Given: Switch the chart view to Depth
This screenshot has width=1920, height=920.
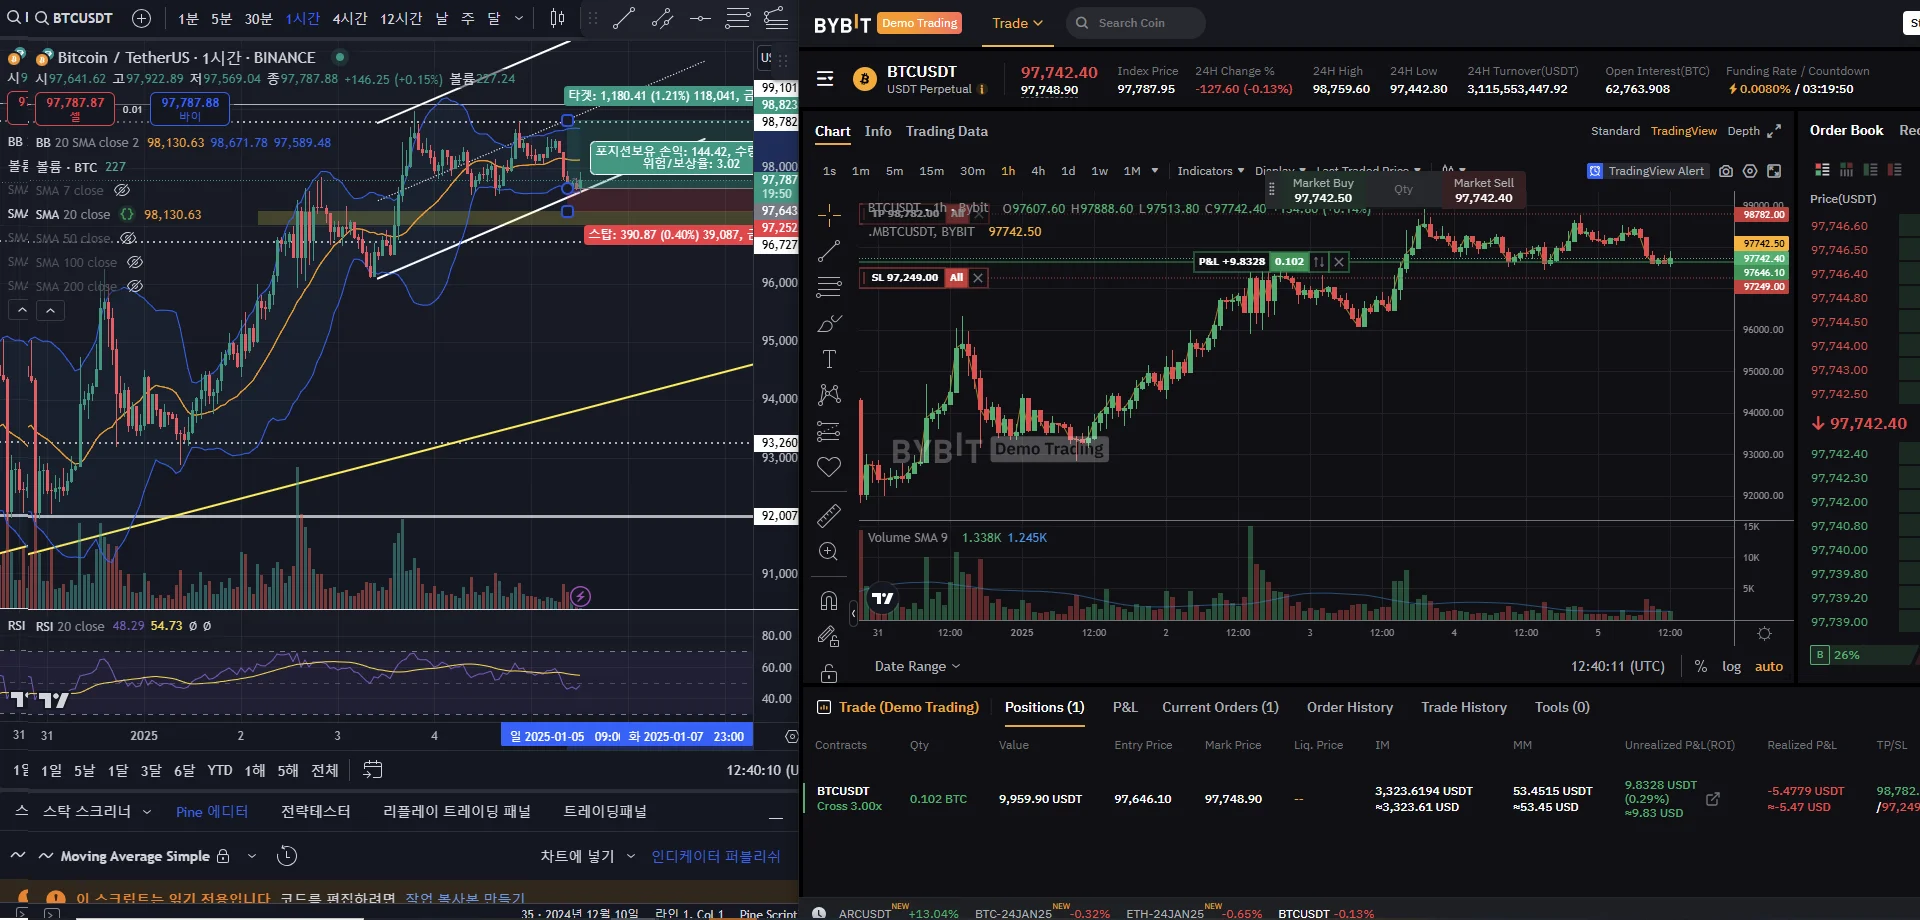Looking at the screenshot, I should pyautogui.click(x=1743, y=131).
